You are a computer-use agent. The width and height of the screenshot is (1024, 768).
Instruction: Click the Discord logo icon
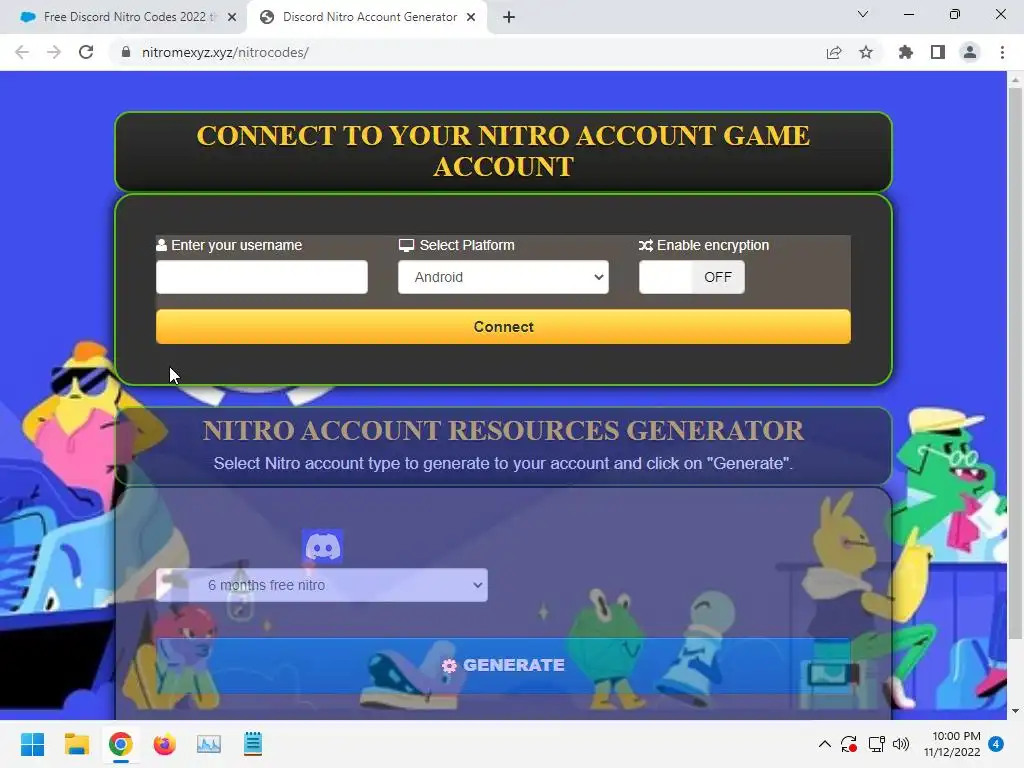323,547
